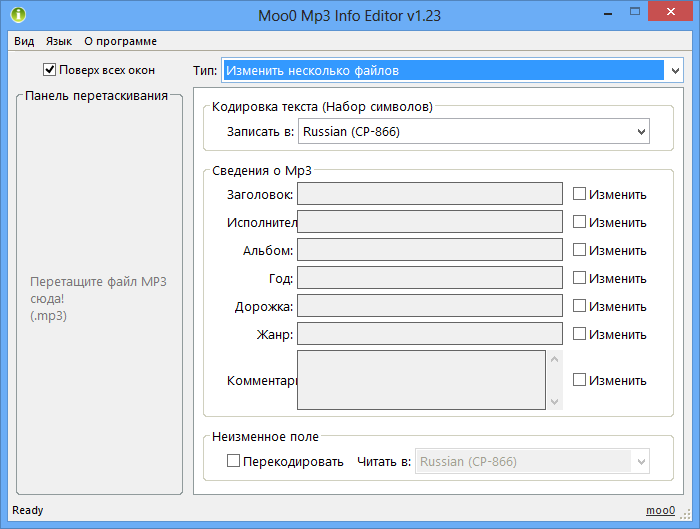Toggle the Перекодировать checkbox
The width and height of the screenshot is (700, 529).
pyautogui.click(x=233, y=461)
